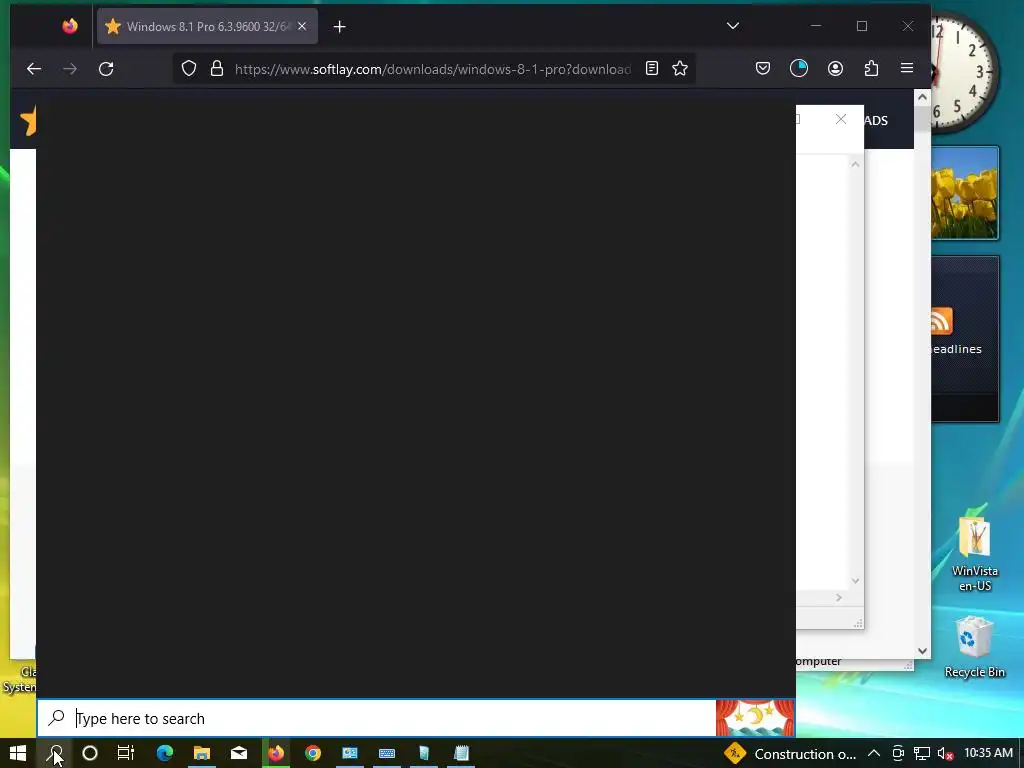
Task: Launch Microsoft Edge from the taskbar
Action: tap(165, 753)
